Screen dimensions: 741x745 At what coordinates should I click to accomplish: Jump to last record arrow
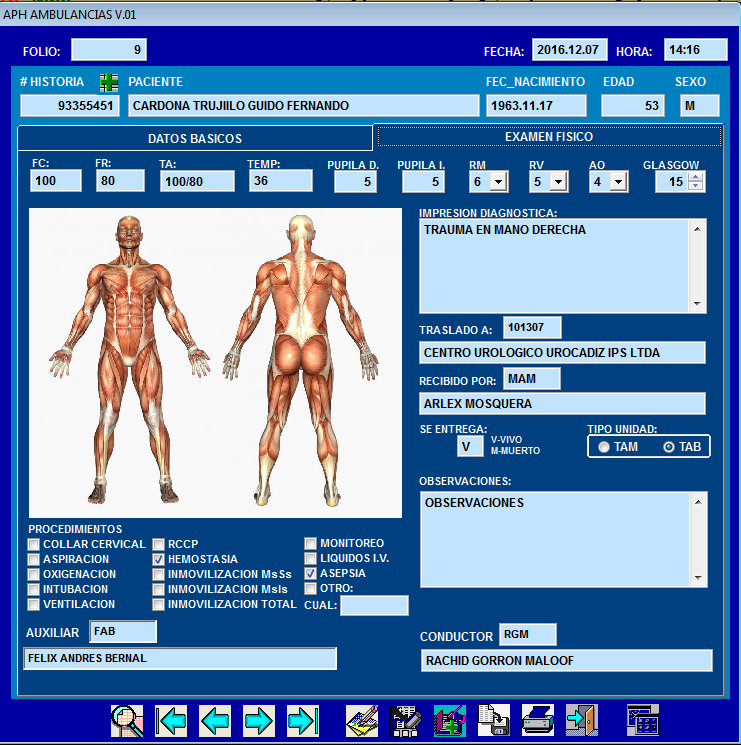coord(303,721)
